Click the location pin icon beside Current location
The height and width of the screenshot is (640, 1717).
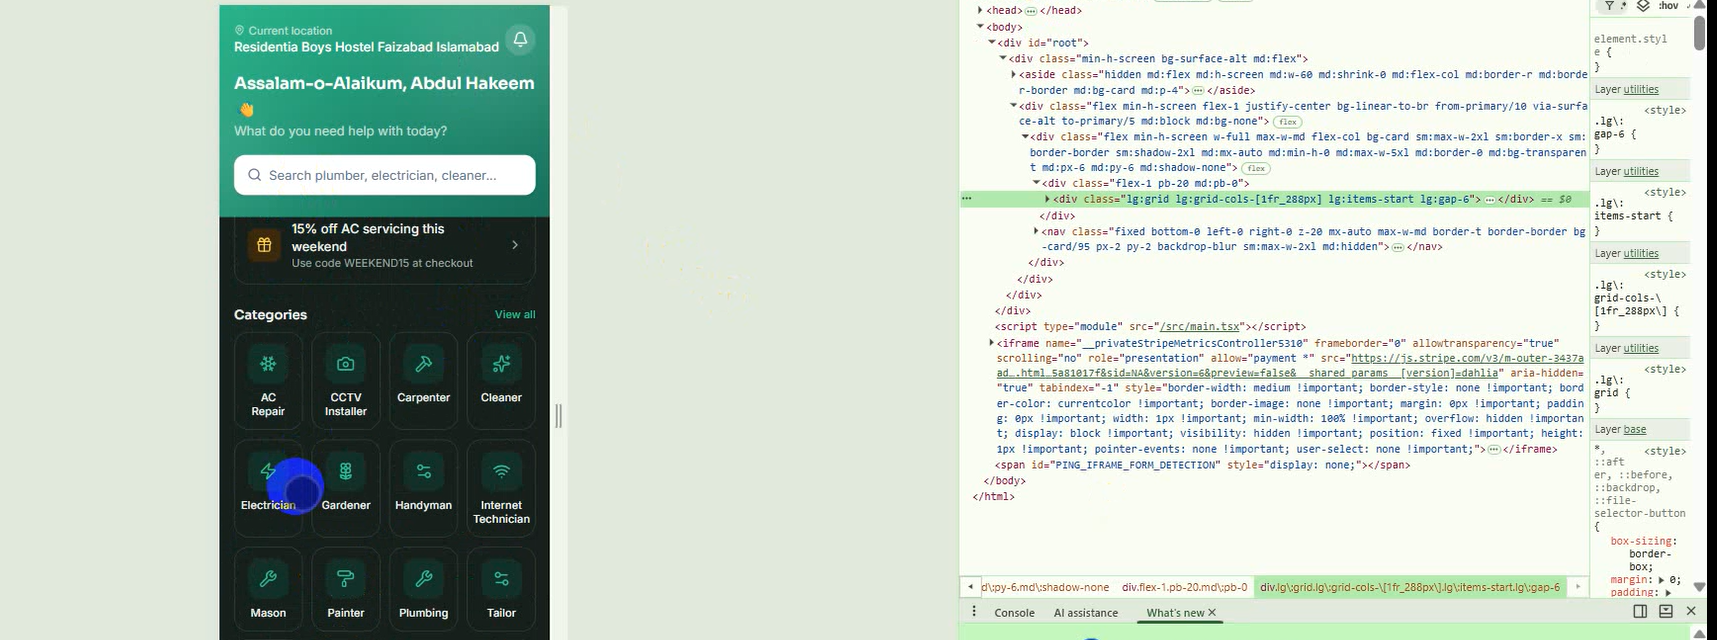point(240,30)
